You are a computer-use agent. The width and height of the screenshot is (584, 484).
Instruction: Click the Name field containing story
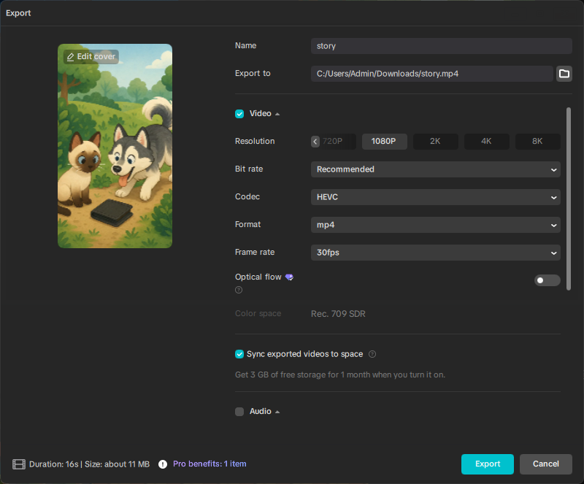pyautogui.click(x=441, y=46)
